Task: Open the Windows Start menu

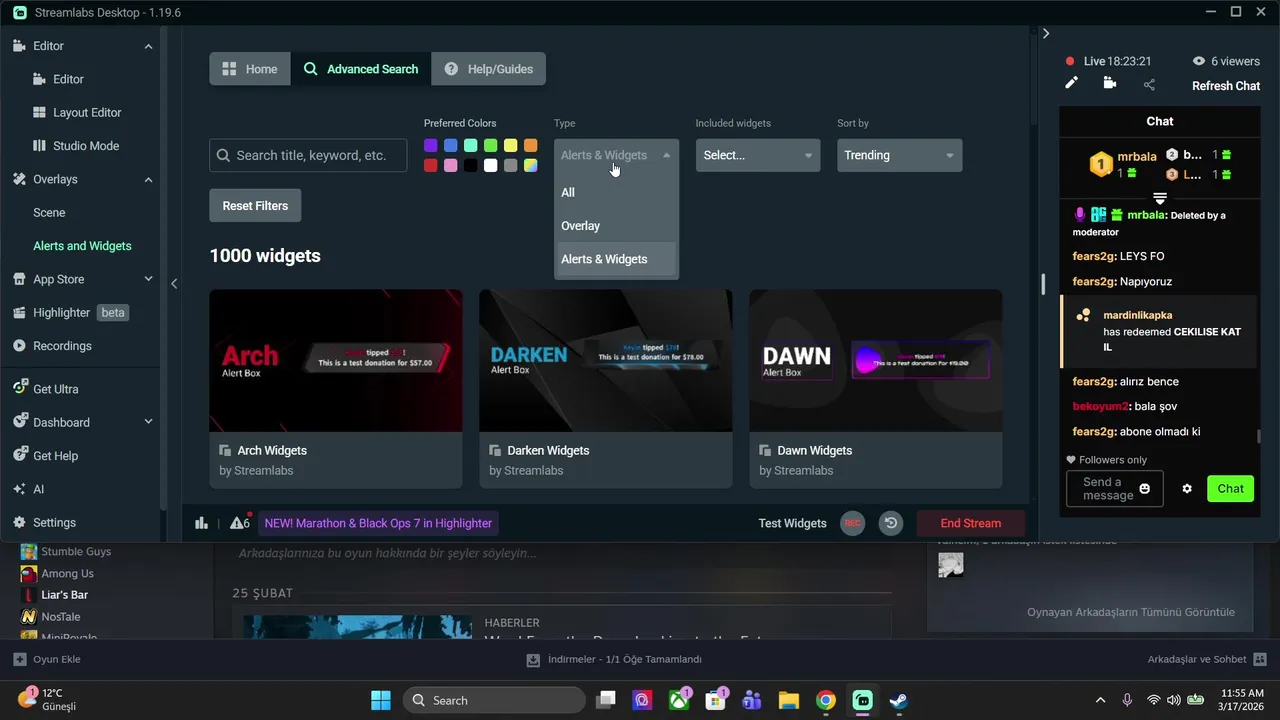Action: [x=381, y=700]
